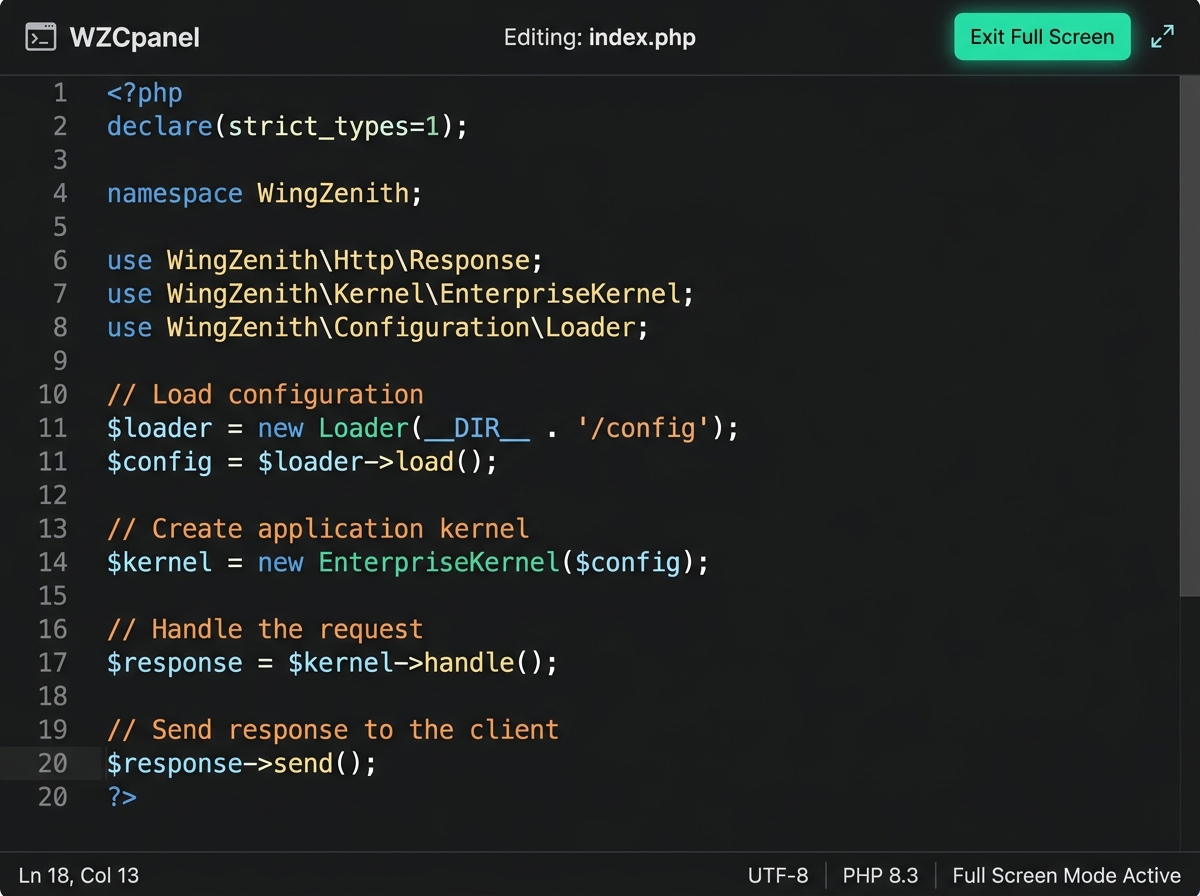Click the '?>' closing tag line
Image resolution: width=1200 pixels, height=896 pixels.
point(122,797)
